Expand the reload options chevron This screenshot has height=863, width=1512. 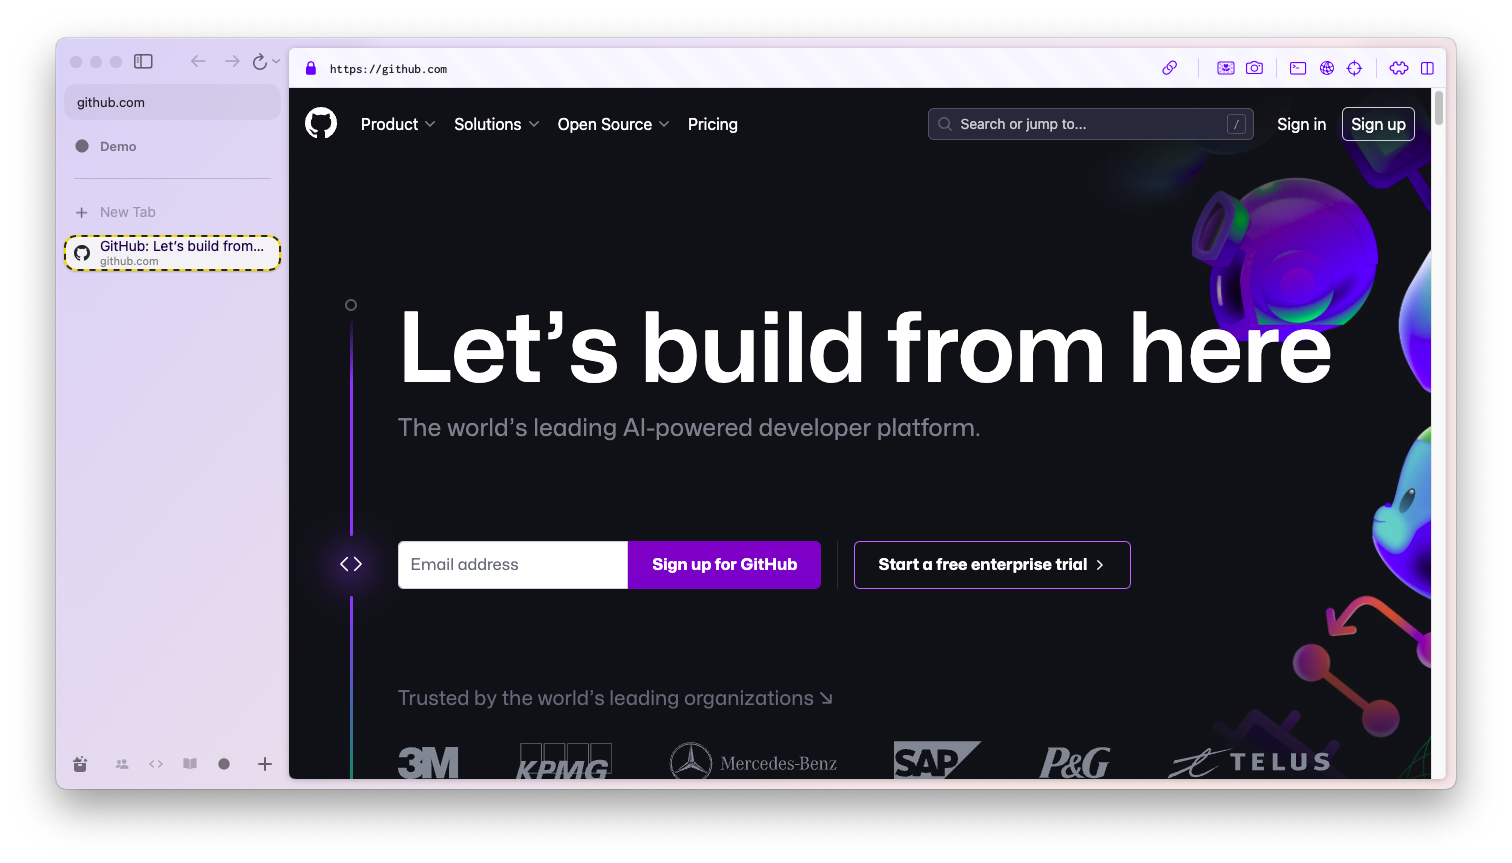click(277, 61)
